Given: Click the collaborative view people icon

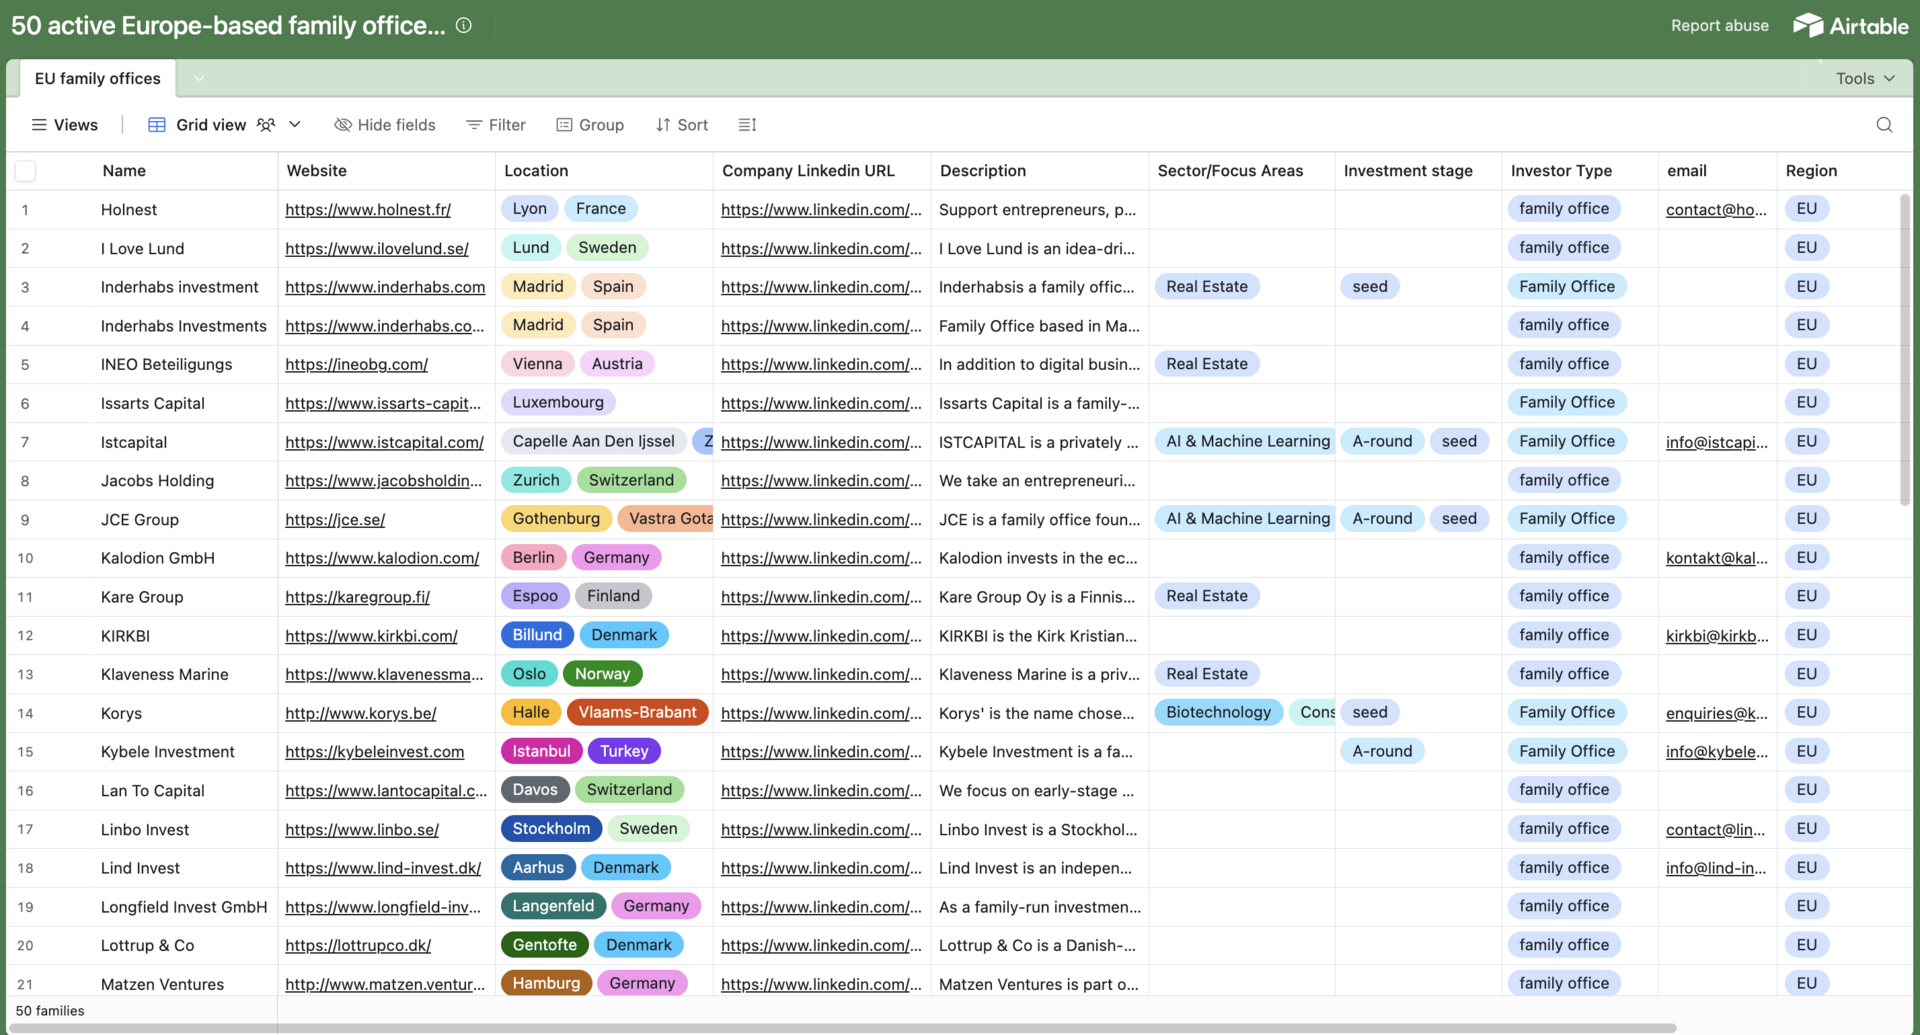Looking at the screenshot, I should pyautogui.click(x=265, y=125).
